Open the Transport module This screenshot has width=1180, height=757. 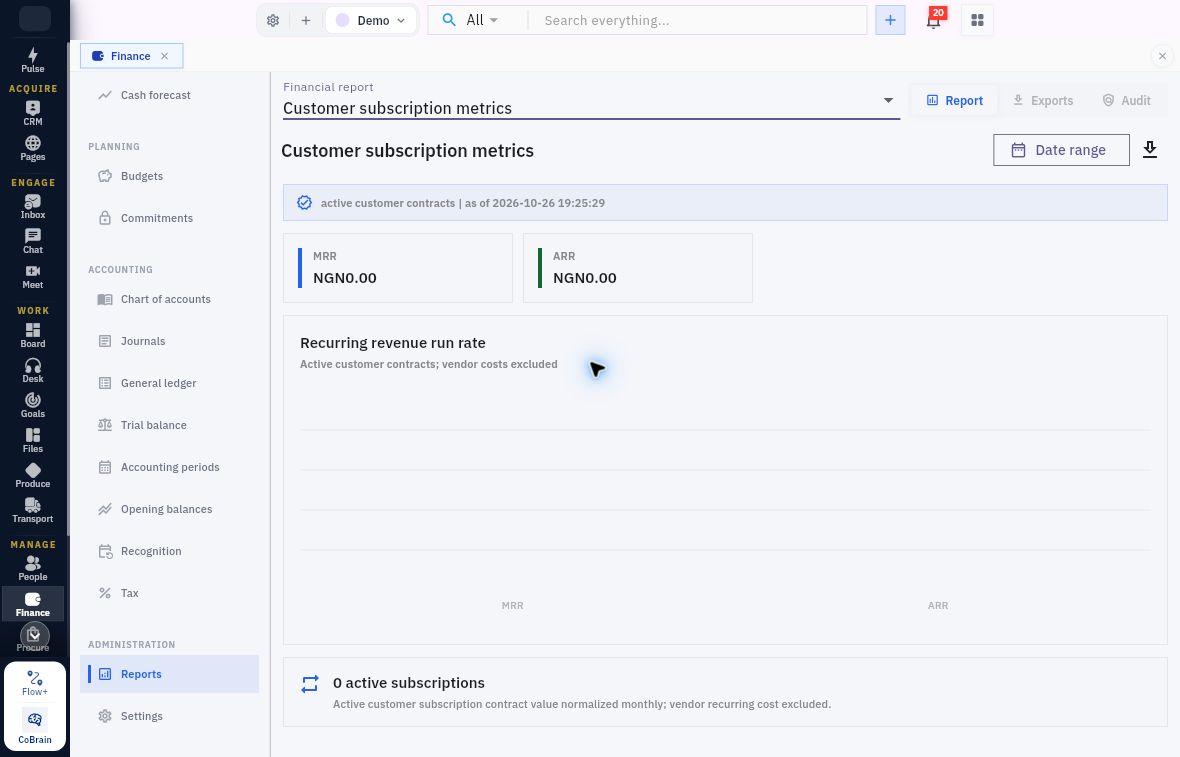pyautogui.click(x=32, y=511)
